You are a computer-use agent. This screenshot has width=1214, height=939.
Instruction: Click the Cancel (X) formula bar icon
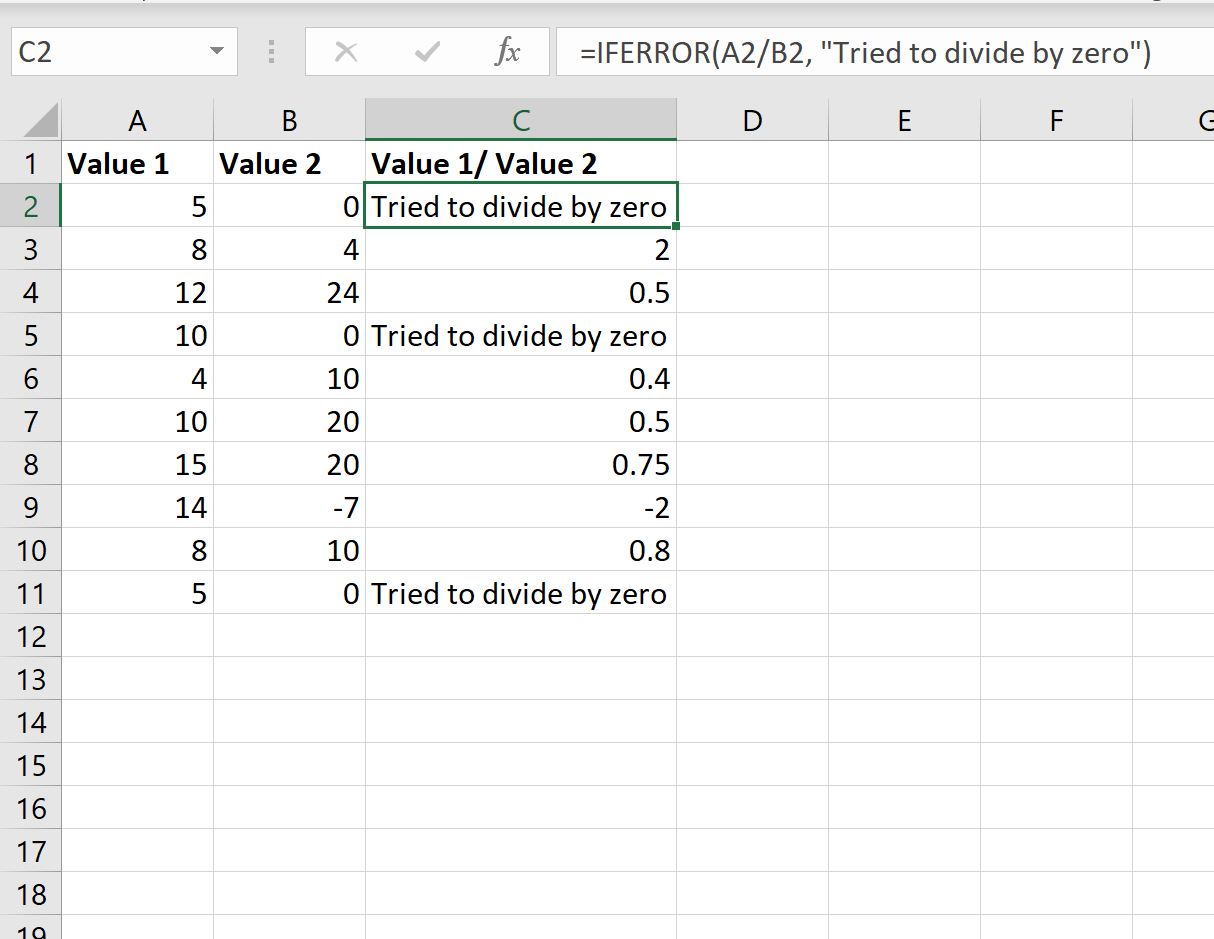(x=346, y=53)
